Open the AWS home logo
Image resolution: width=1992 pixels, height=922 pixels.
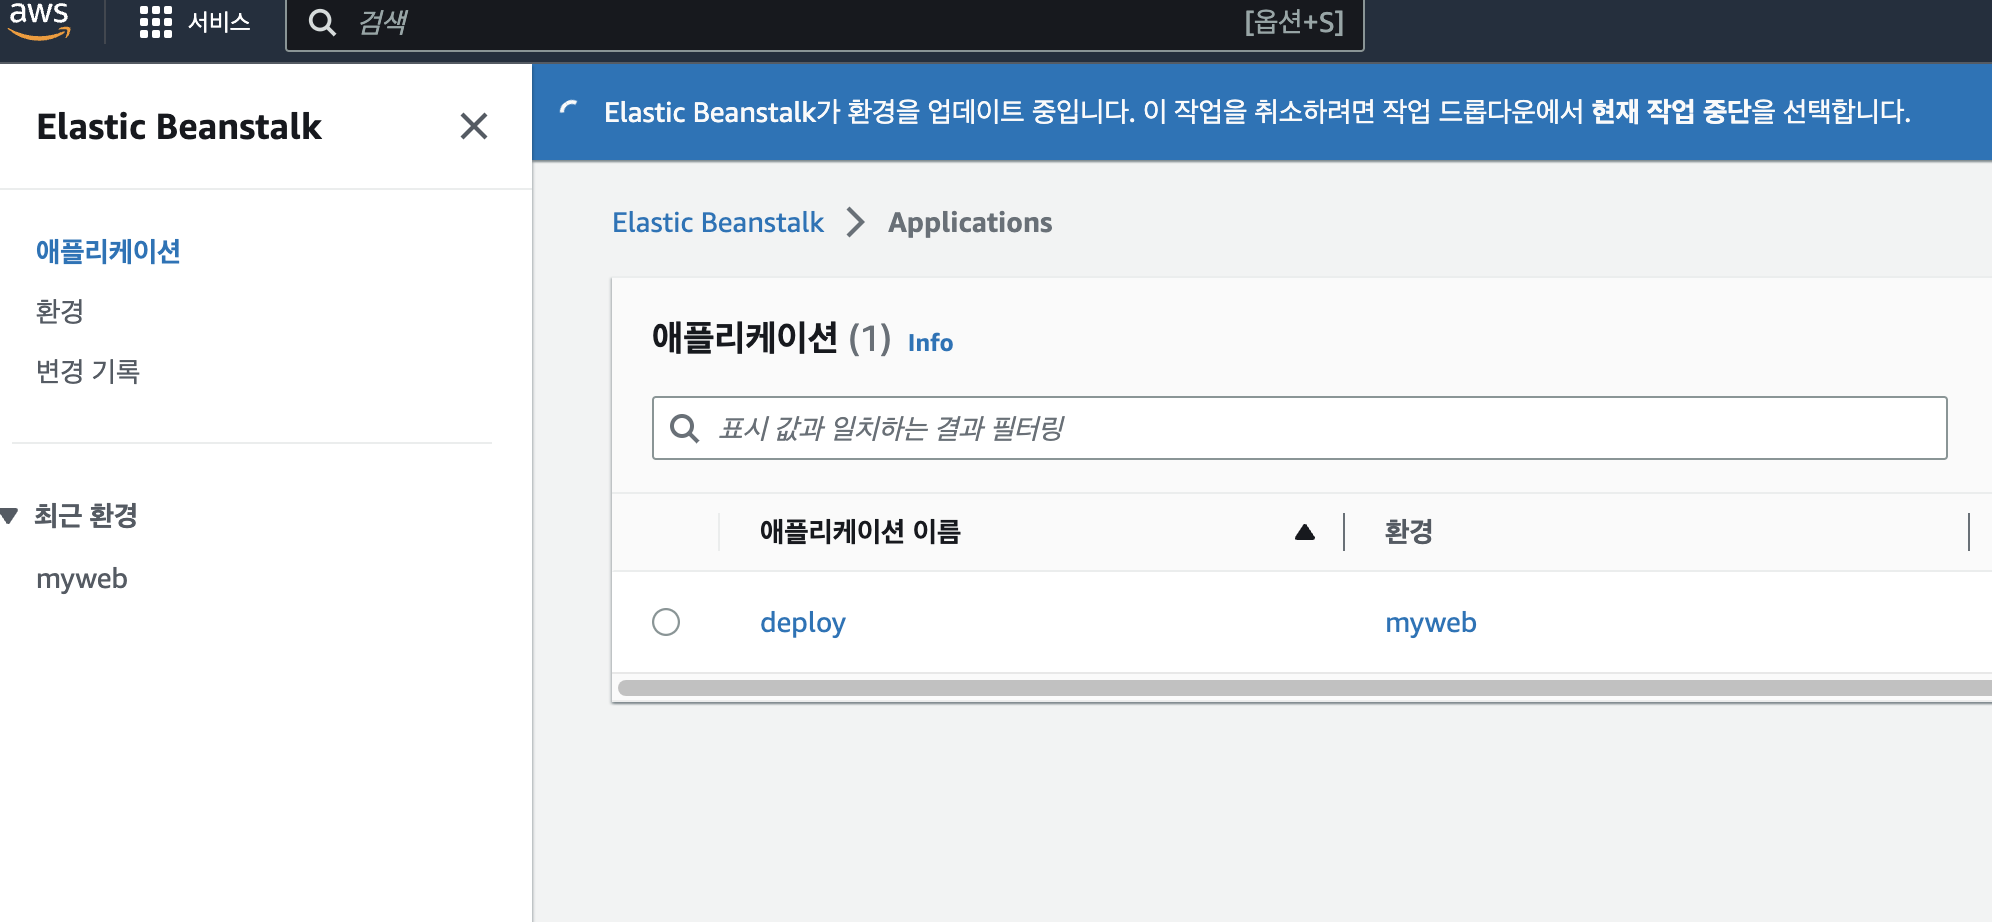pos(40,20)
